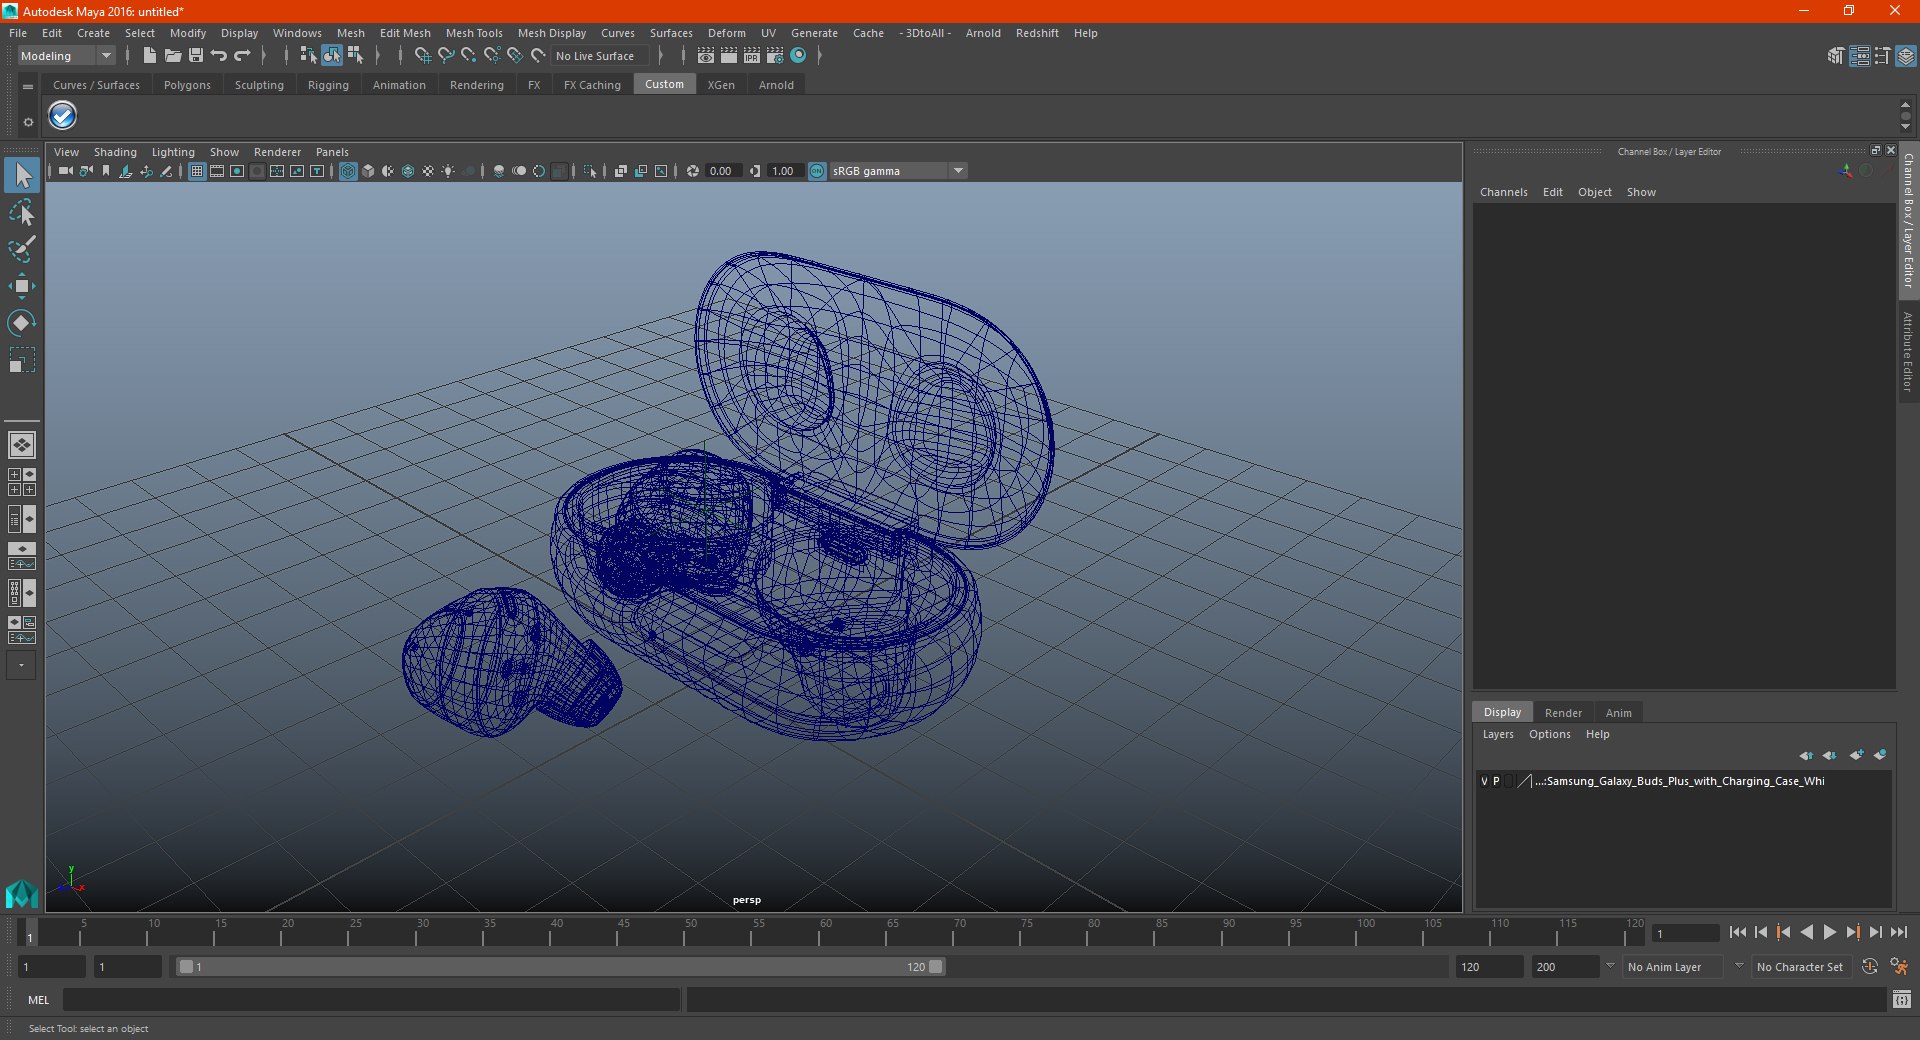Open Channels menu in Channel Box
Image resolution: width=1920 pixels, height=1040 pixels.
(x=1503, y=192)
